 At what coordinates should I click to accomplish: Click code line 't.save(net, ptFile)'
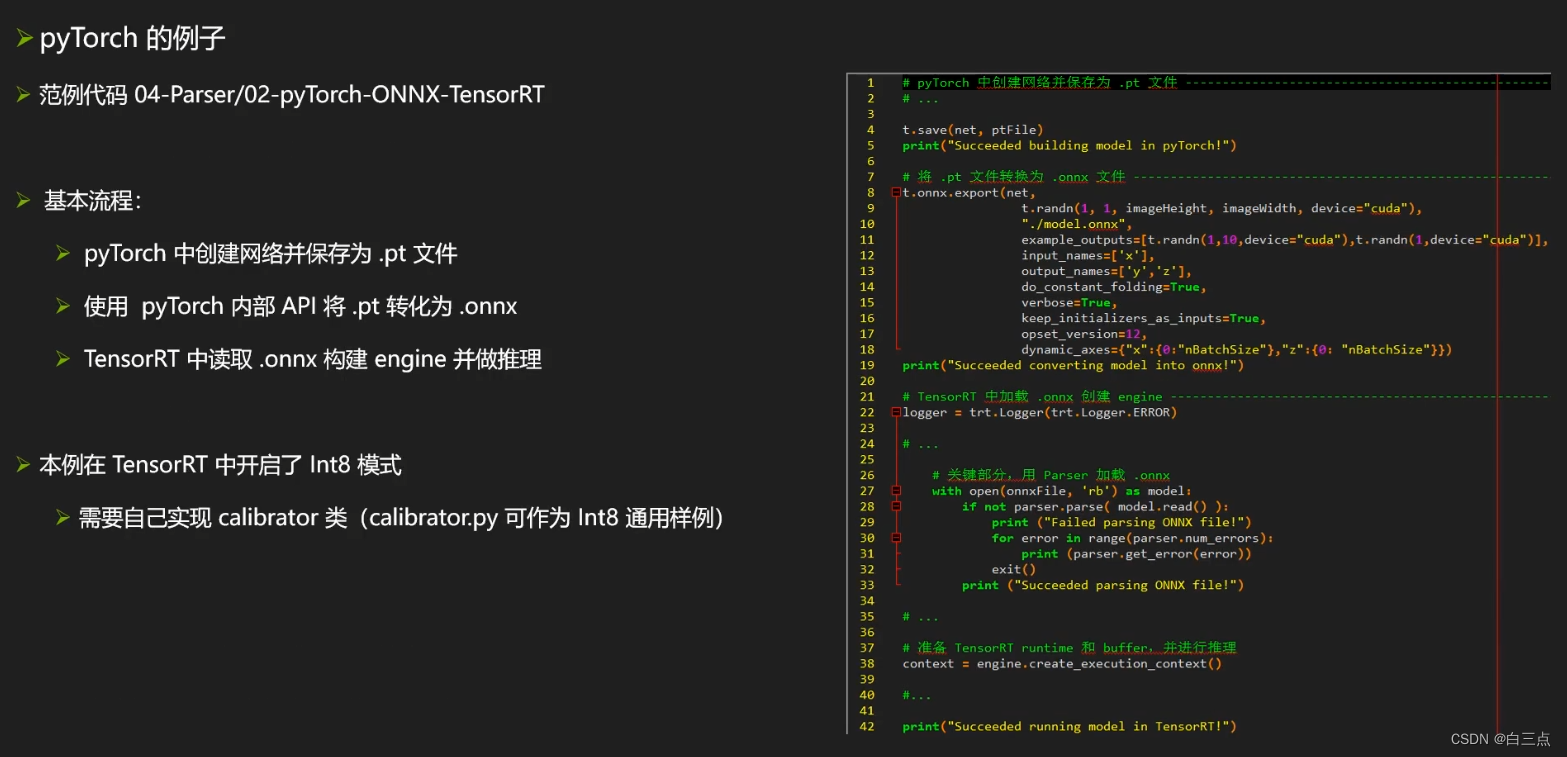(x=972, y=129)
